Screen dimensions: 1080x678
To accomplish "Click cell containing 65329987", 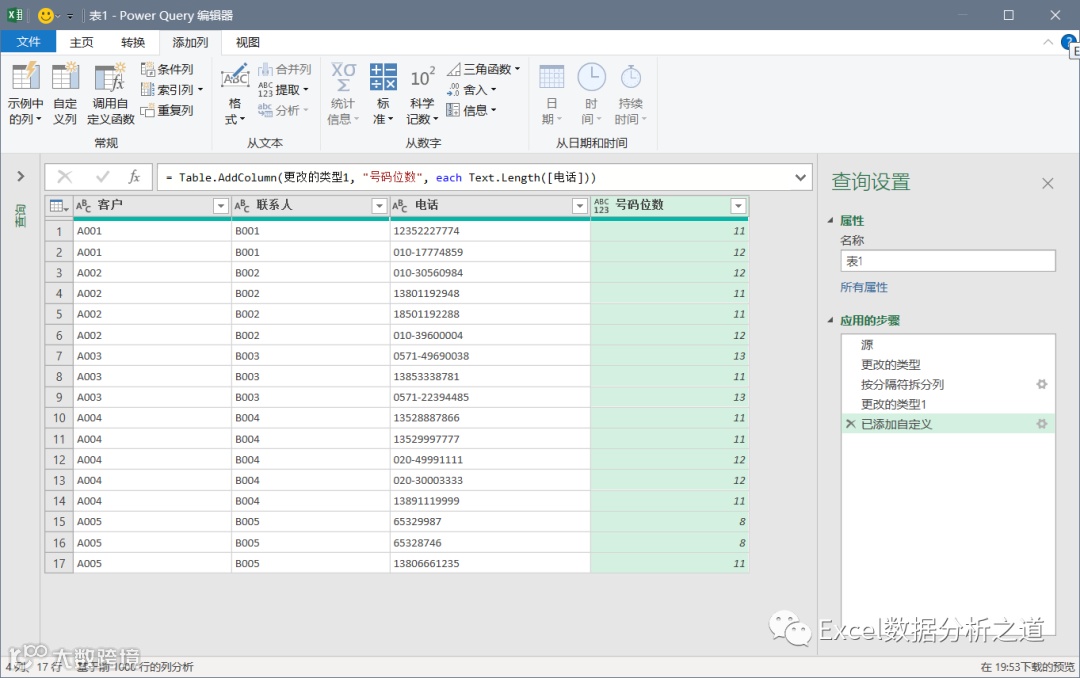I will click(x=490, y=522).
